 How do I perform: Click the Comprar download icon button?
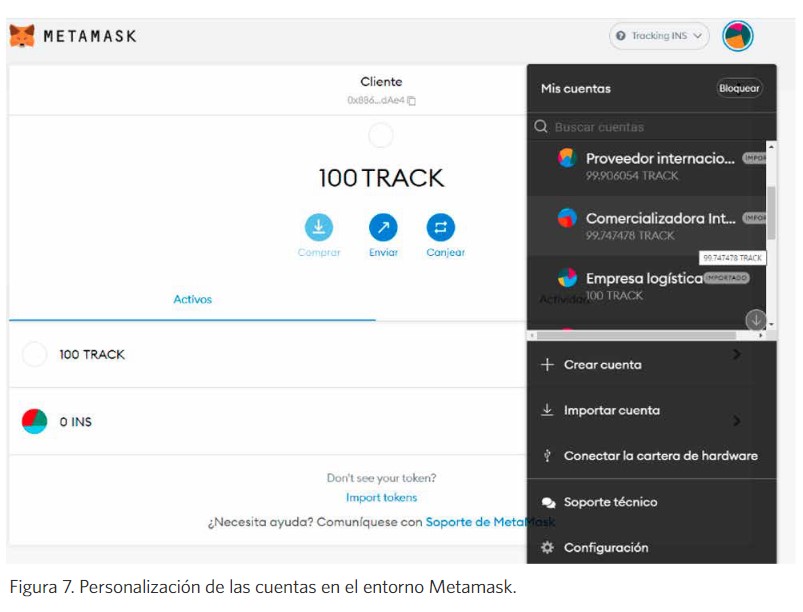(x=319, y=227)
